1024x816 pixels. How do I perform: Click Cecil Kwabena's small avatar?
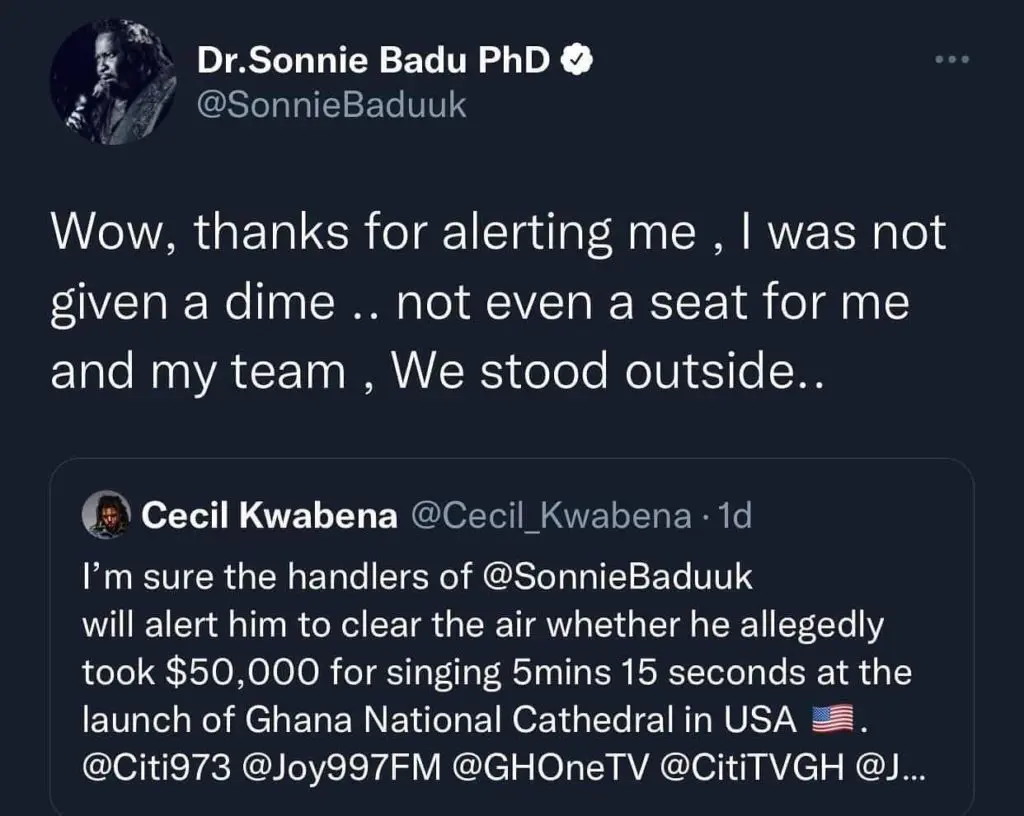point(106,514)
